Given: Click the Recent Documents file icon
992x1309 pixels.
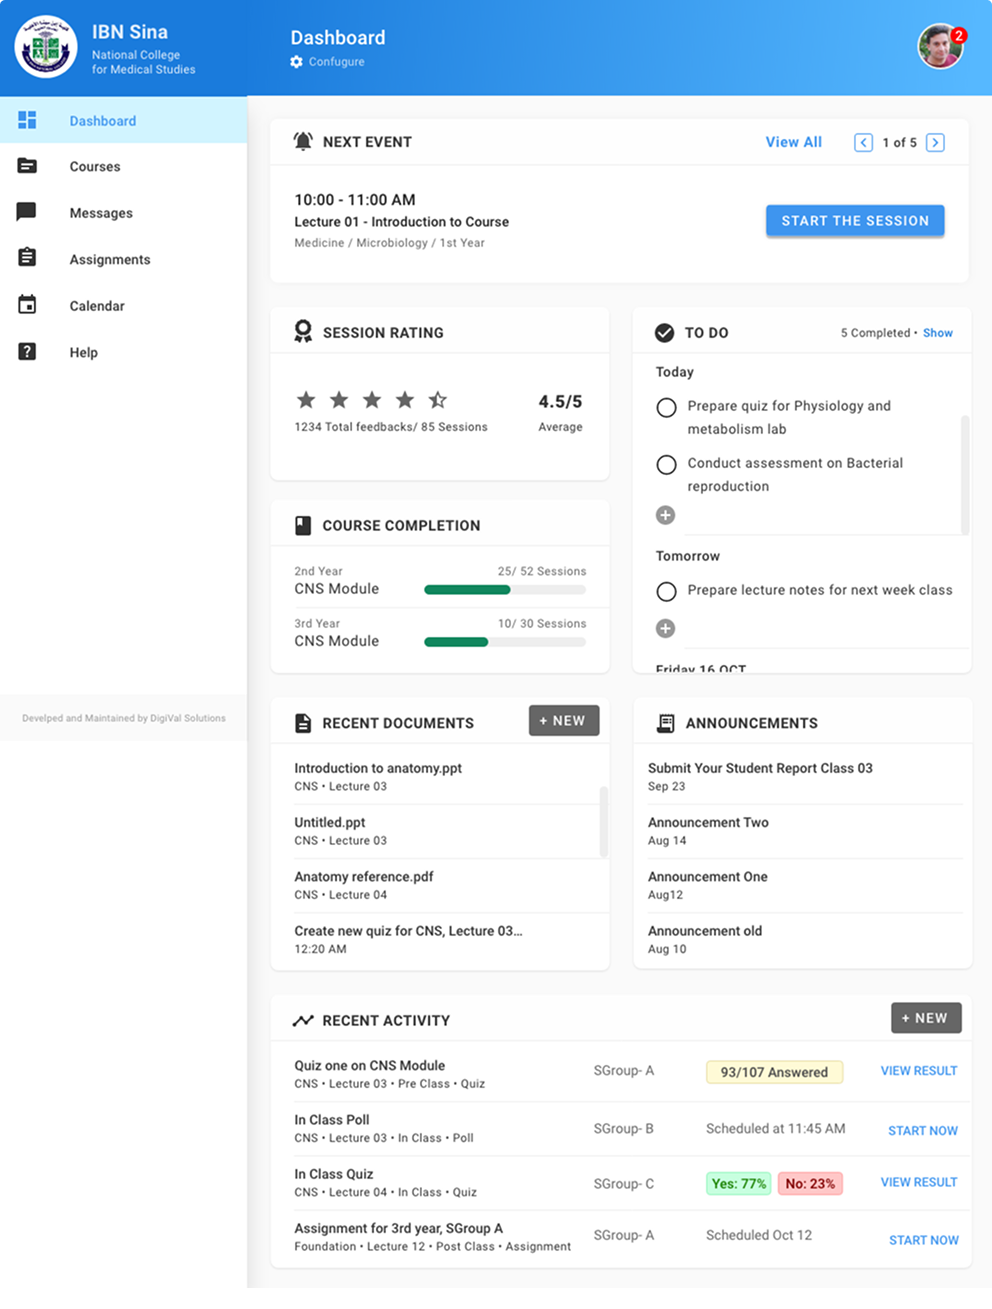Looking at the screenshot, I should click(303, 723).
